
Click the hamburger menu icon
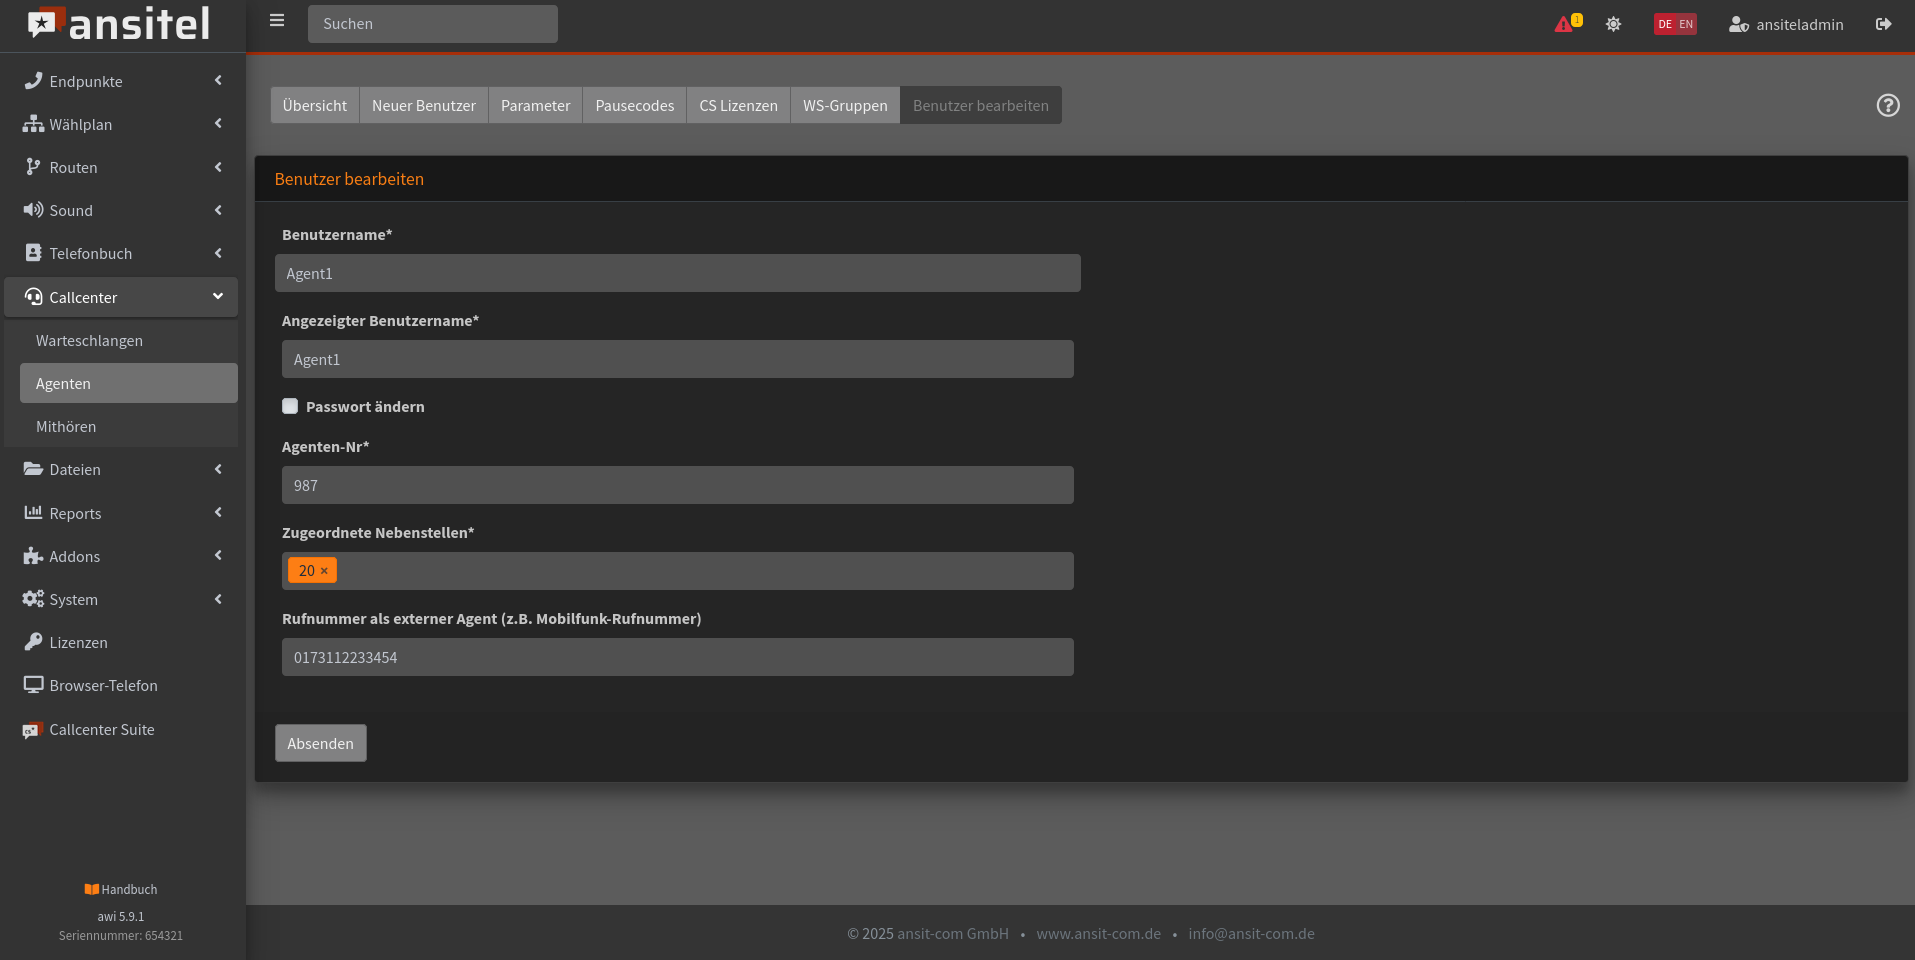tap(277, 21)
